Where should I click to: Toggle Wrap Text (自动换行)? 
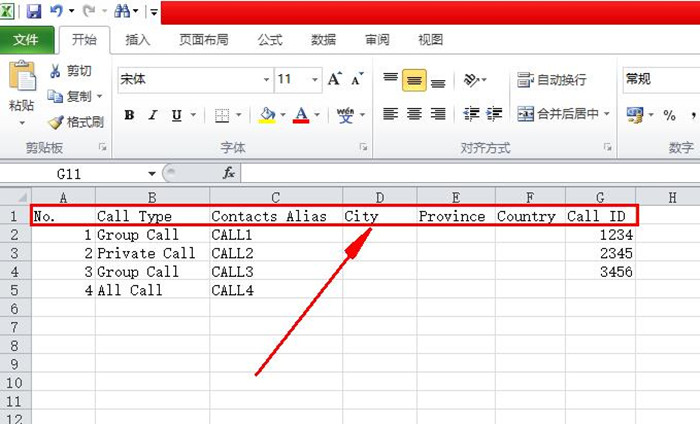point(552,80)
